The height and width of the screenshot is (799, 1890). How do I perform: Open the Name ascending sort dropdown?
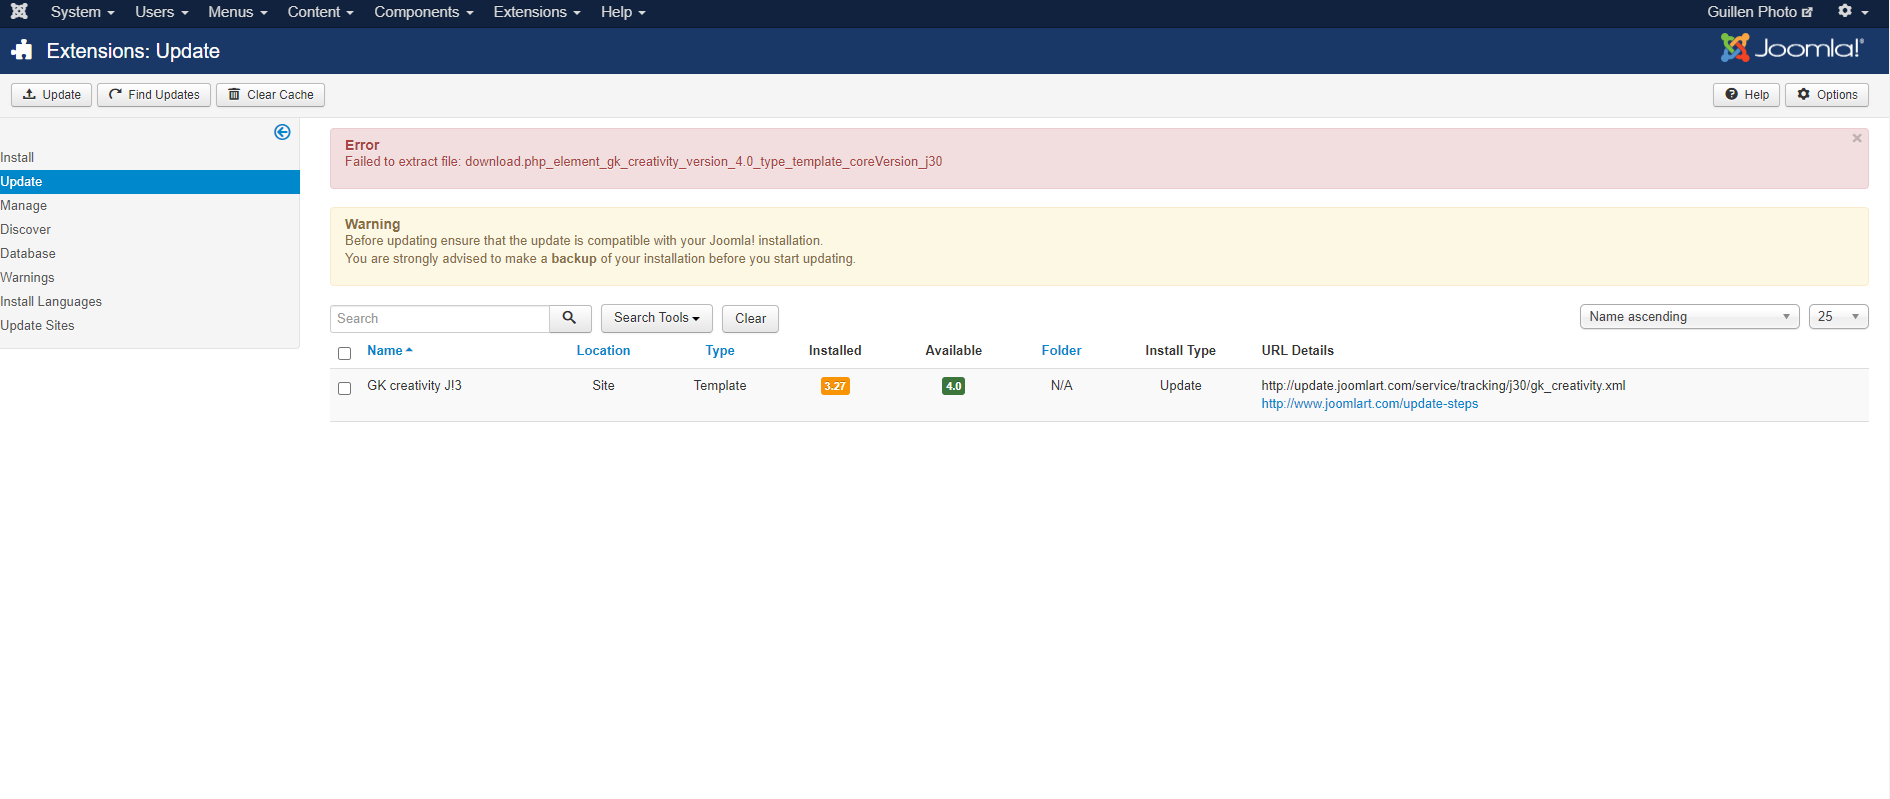coord(1689,317)
